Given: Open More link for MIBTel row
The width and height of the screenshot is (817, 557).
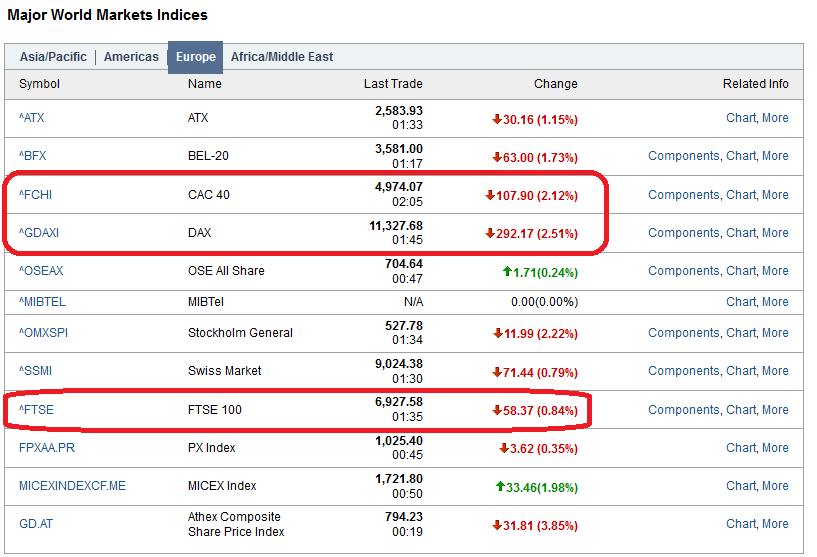Looking at the screenshot, I should tap(775, 302).
